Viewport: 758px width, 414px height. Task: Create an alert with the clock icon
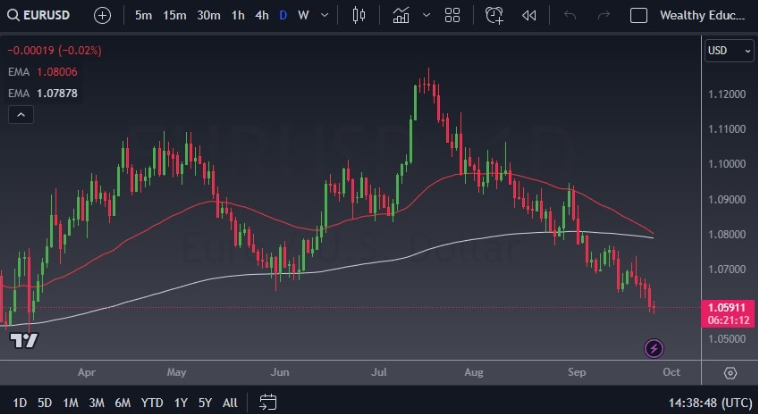494,15
